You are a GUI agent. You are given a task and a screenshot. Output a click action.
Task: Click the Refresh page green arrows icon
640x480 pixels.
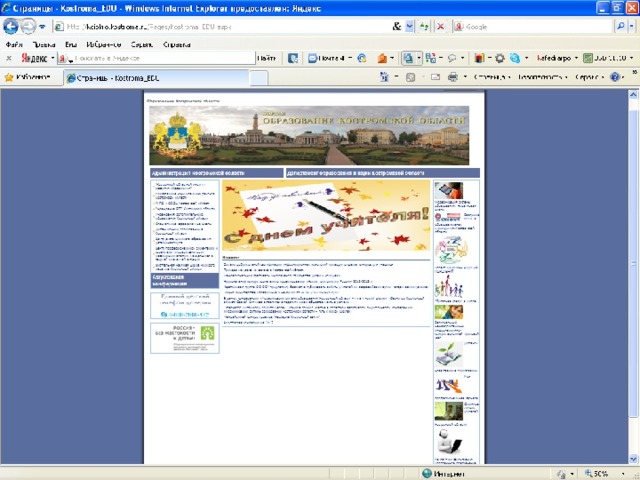[x=424, y=27]
